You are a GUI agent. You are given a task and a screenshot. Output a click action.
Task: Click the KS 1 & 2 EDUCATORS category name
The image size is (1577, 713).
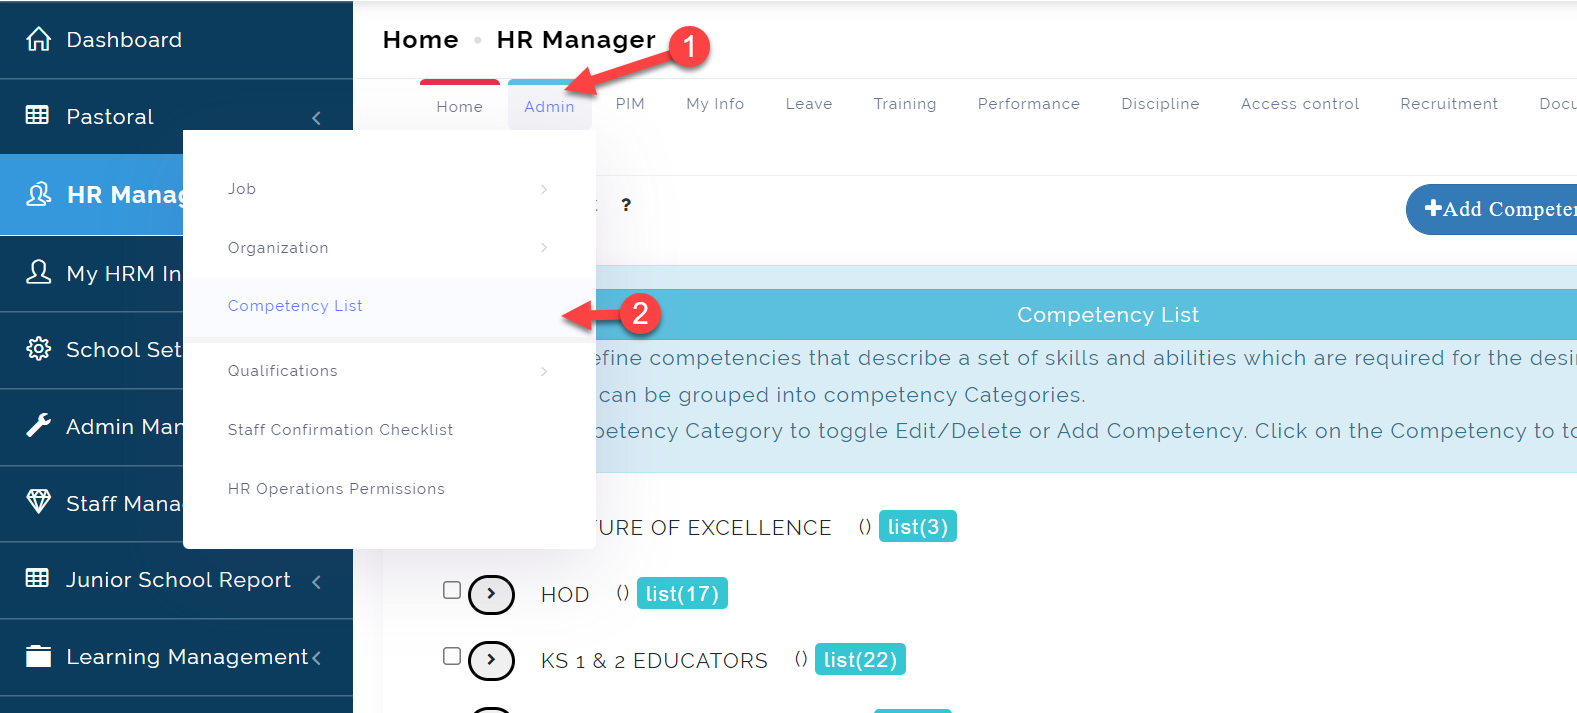pyautogui.click(x=654, y=660)
